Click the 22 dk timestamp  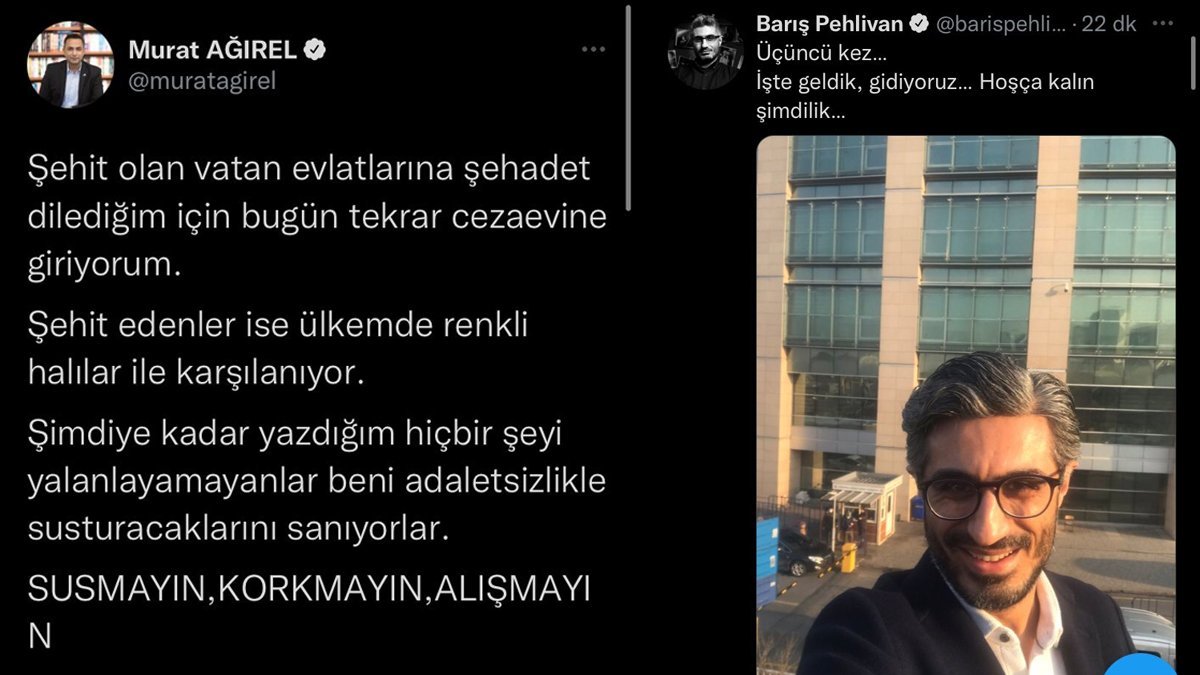tap(1109, 24)
